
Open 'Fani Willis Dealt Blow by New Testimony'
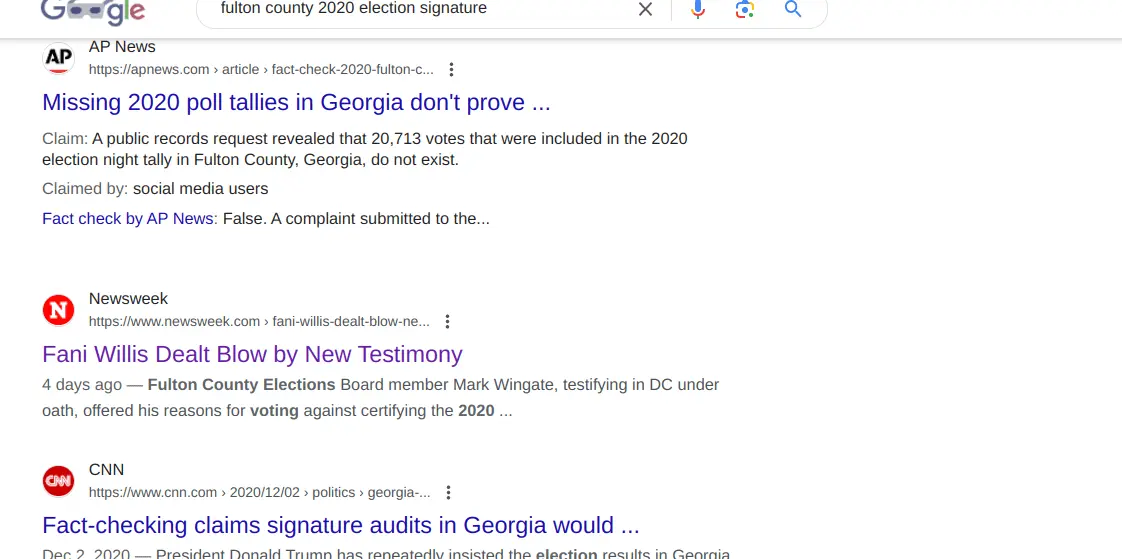252,354
